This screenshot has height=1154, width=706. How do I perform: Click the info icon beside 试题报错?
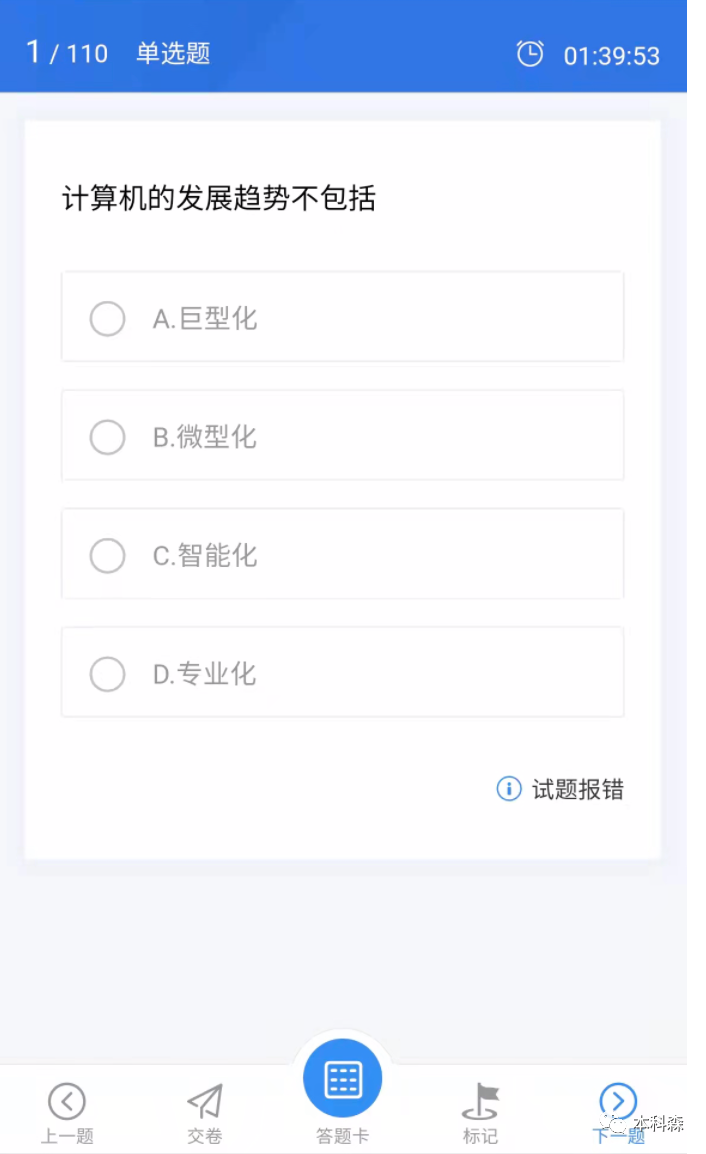click(x=509, y=789)
